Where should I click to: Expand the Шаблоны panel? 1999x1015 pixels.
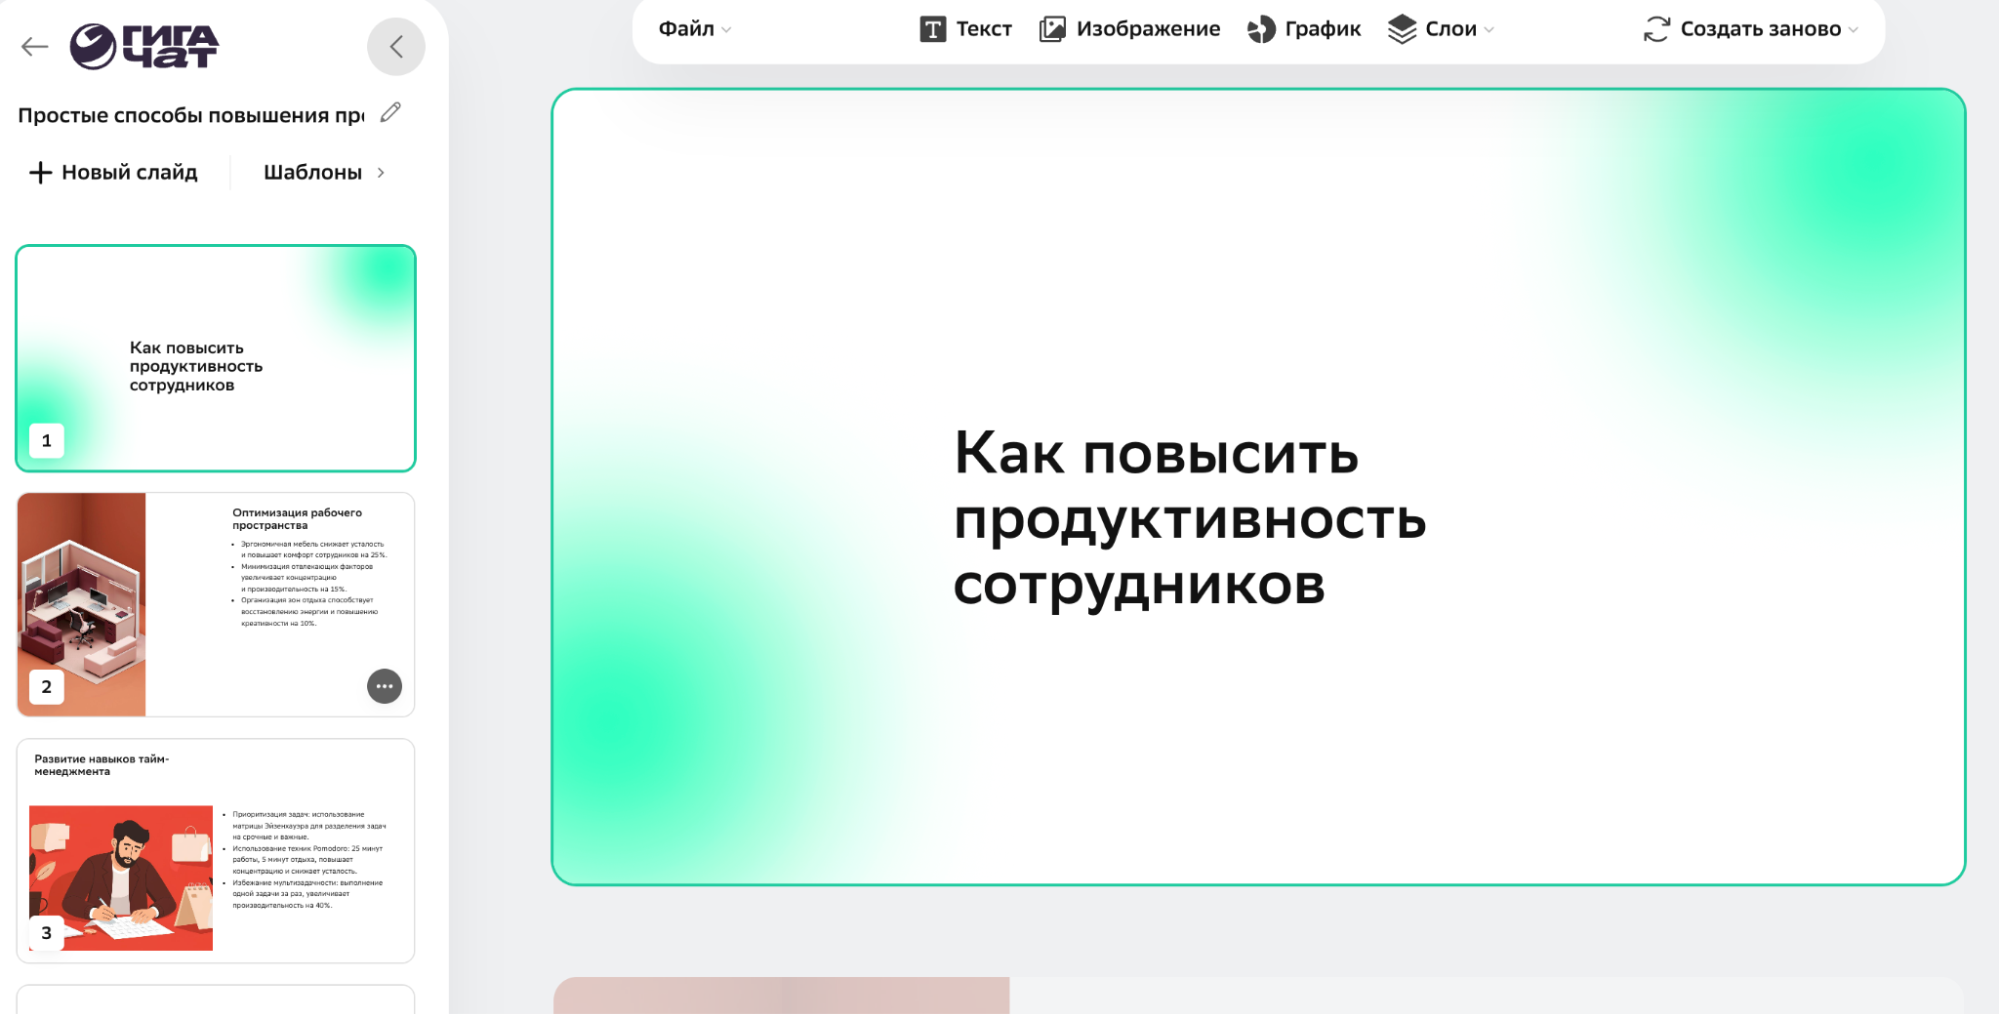tap(380, 172)
